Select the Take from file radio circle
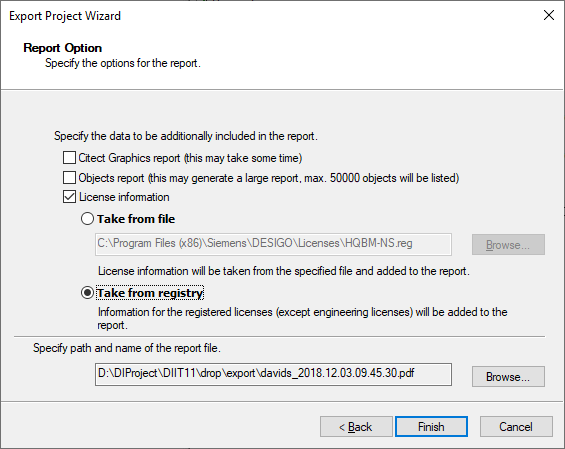This screenshot has width=565, height=449. (87, 219)
